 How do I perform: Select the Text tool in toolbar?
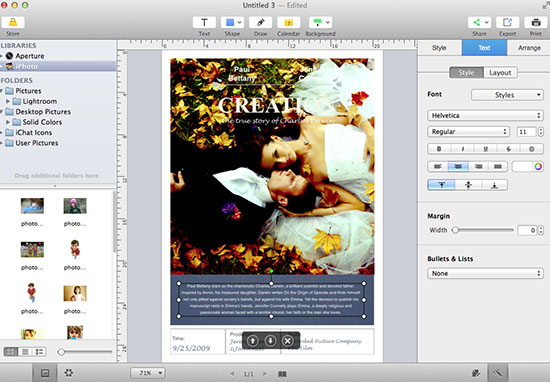pyautogui.click(x=204, y=22)
